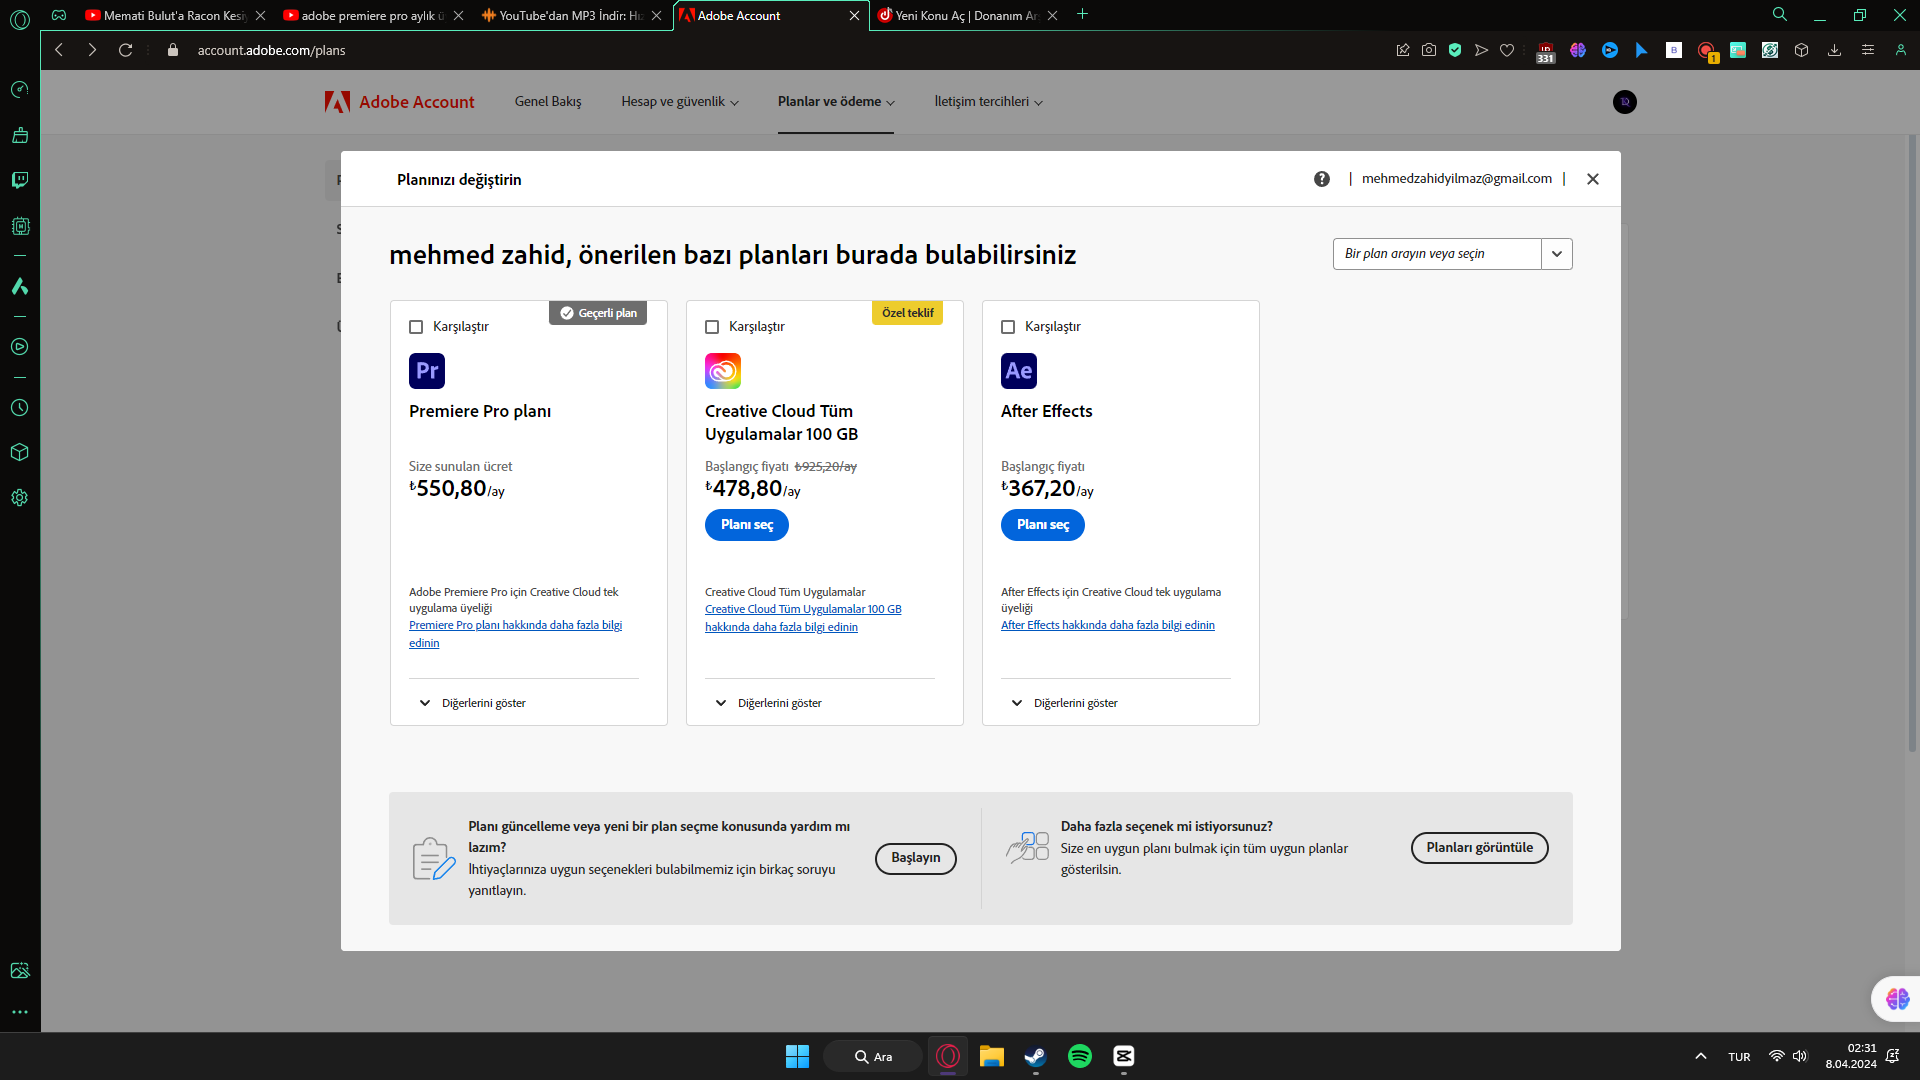Viewport: 1920px width, 1080px height.
Task: Enable Karşılaştır on After Effects card
Action: coord(1008,327)
